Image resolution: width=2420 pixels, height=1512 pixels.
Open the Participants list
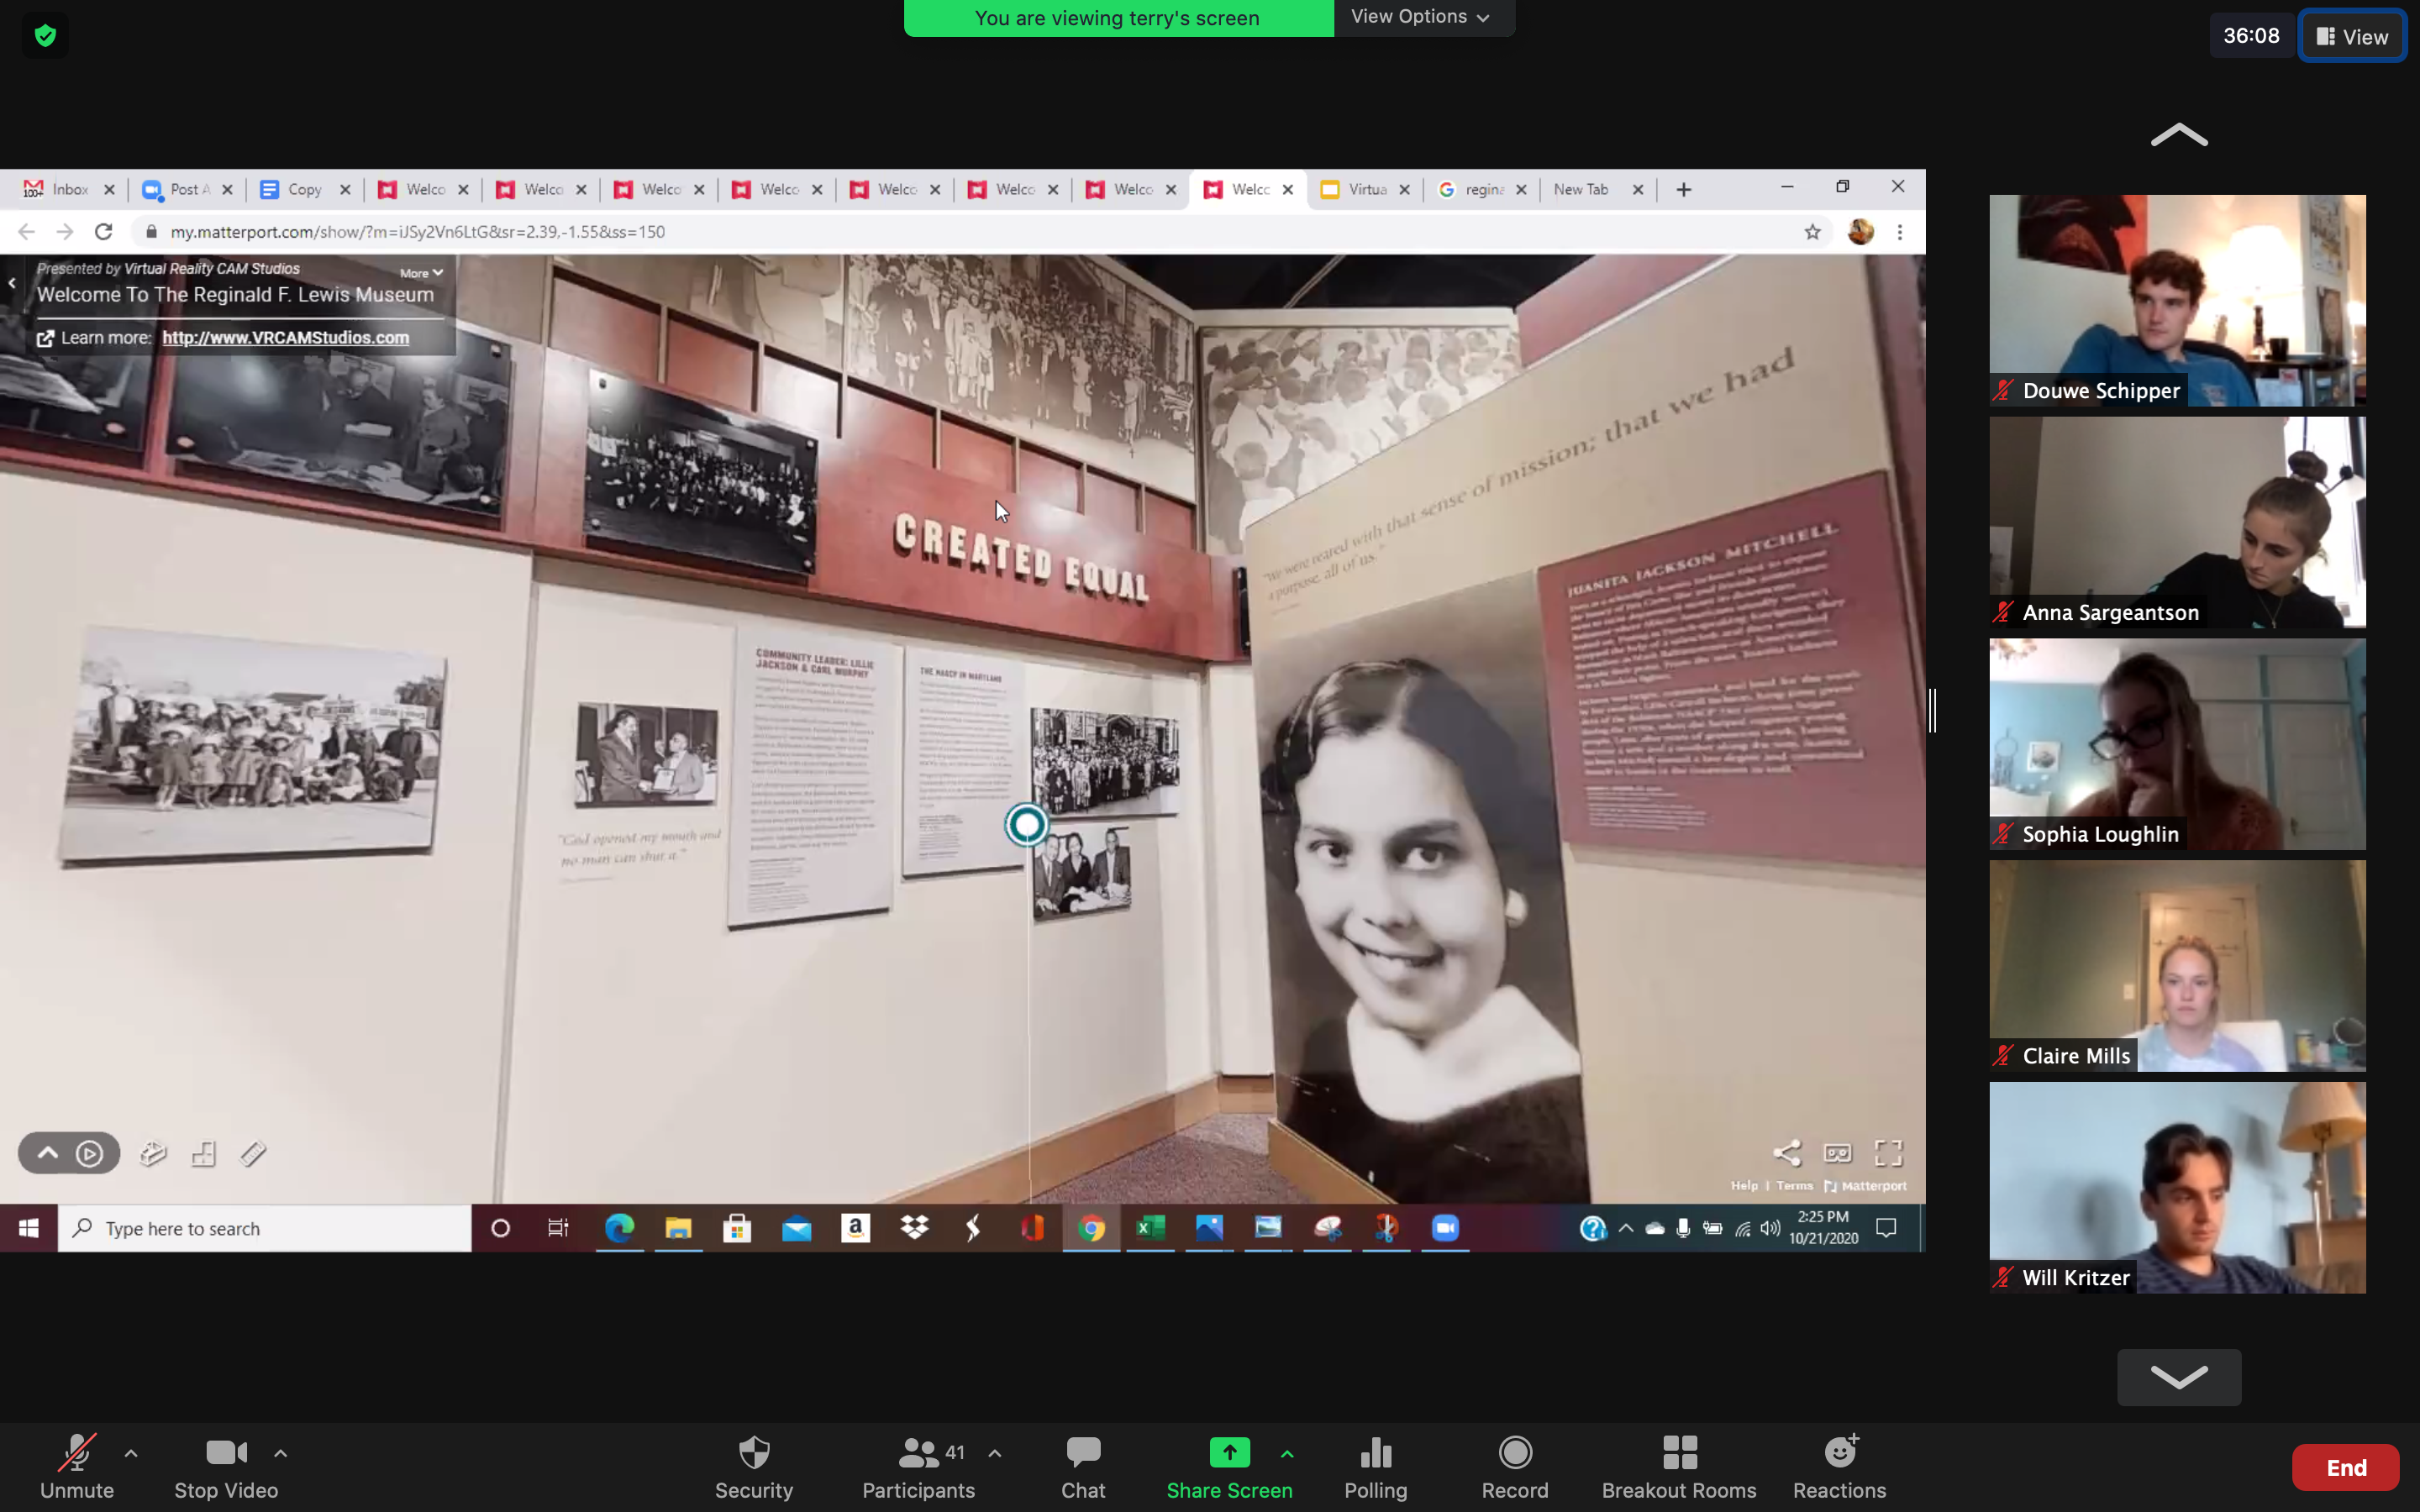[x=917, y=1466]
